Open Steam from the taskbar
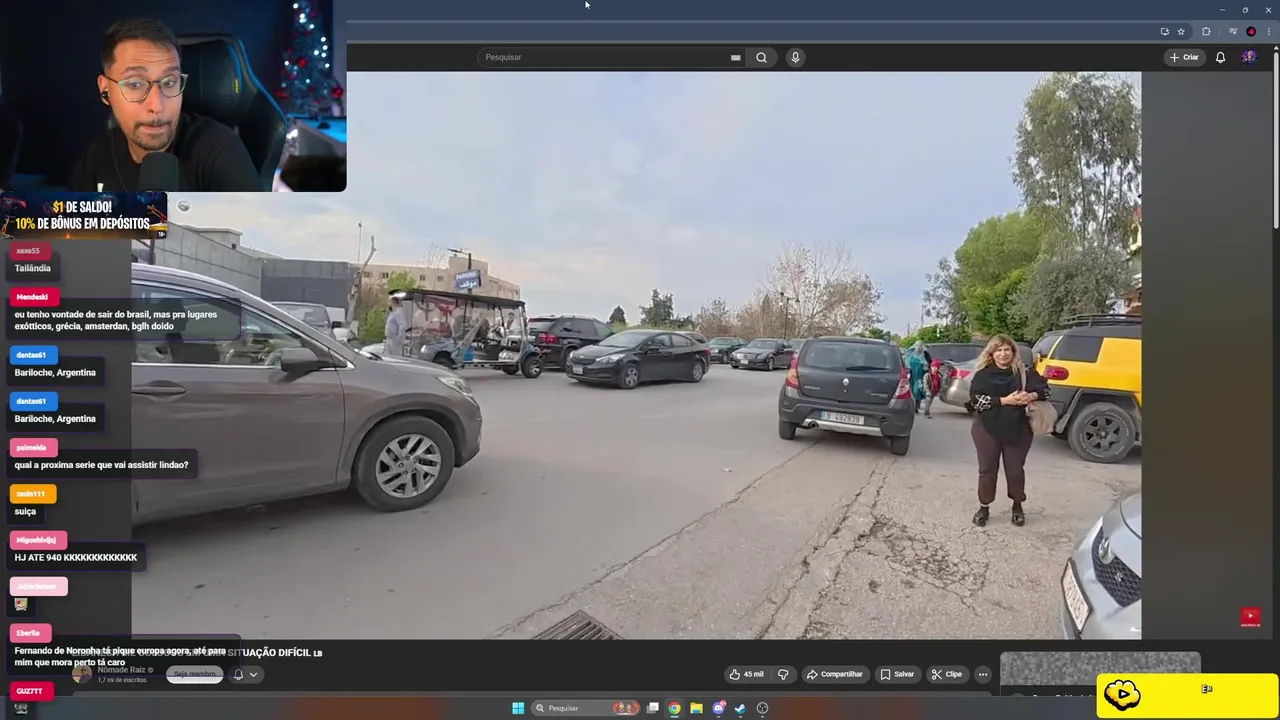This screenshot has width=1280, height=720. [740, 708]
